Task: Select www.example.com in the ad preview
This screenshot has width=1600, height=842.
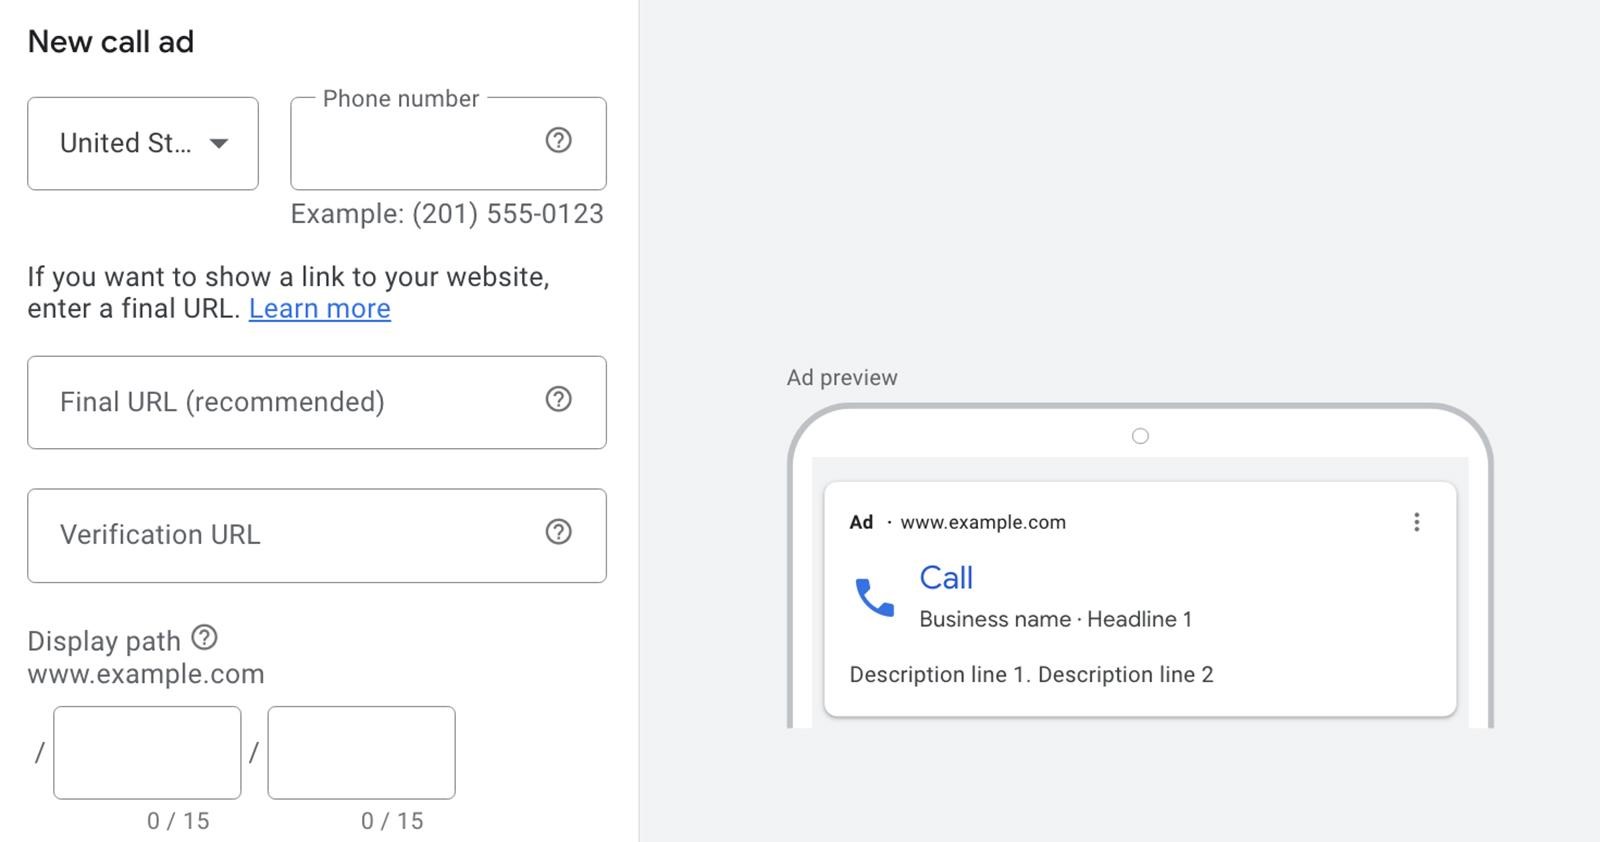Action: pos(983,522)
